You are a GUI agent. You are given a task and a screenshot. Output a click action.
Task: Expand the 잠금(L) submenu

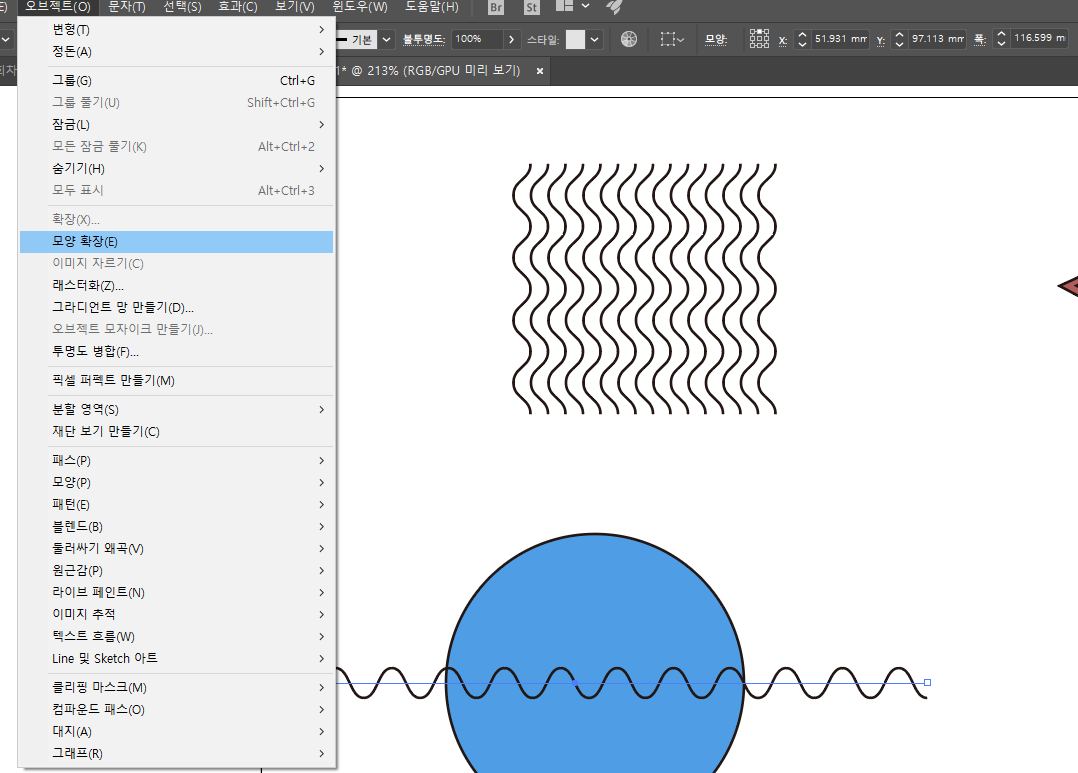(177, 124)
